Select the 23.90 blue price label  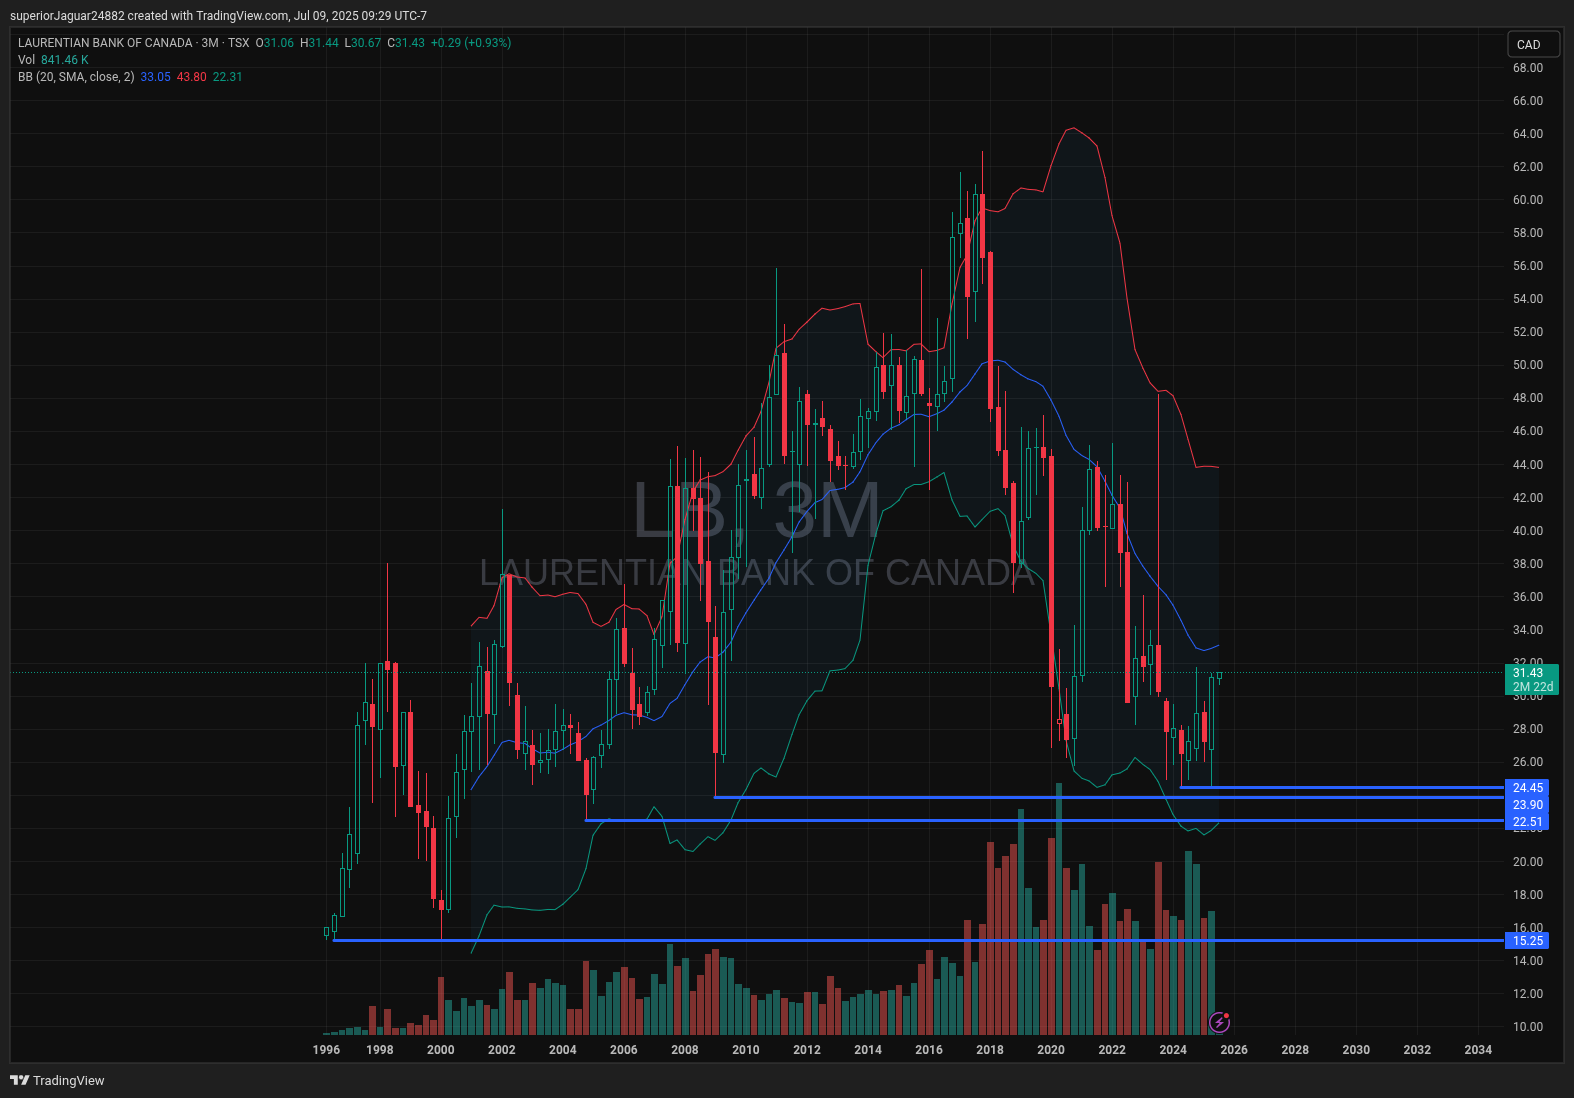click(1527, 805)
